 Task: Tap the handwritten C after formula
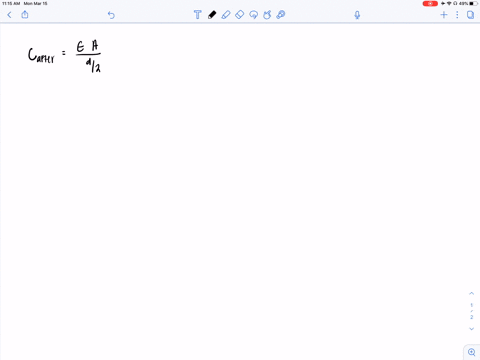[x=41, y=55]
